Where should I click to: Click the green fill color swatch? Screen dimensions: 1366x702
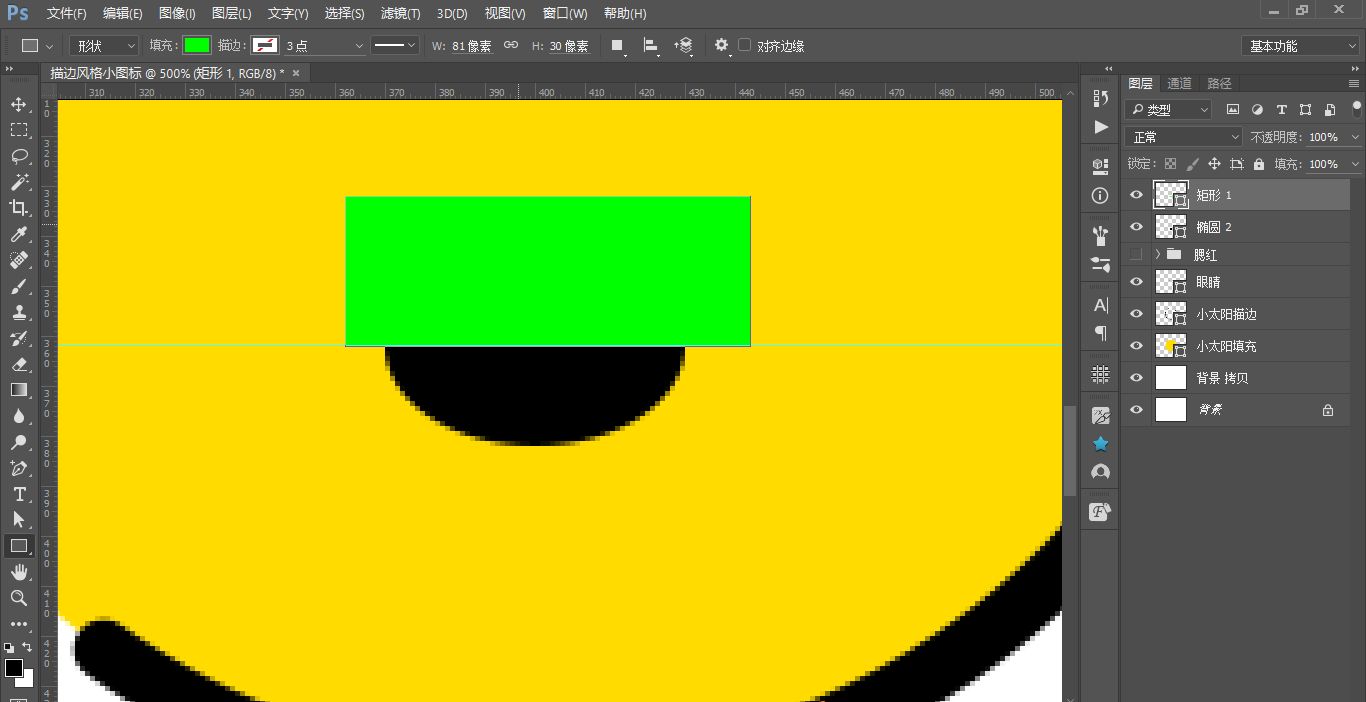click(197, 46)
